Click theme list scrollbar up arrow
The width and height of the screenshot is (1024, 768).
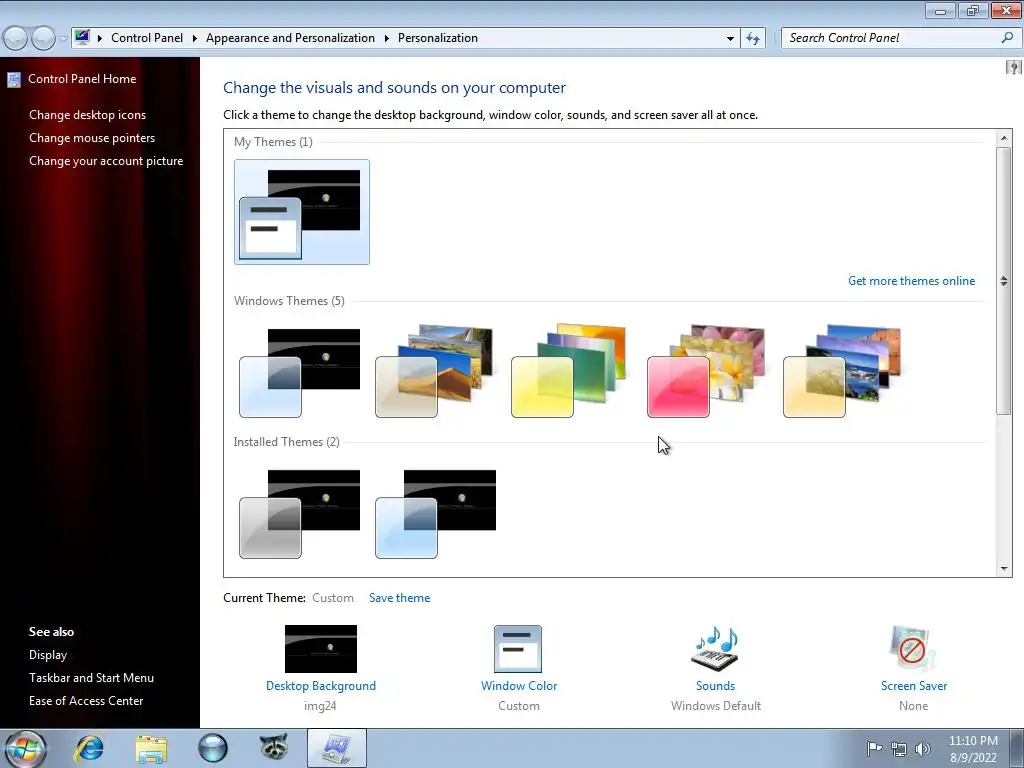click(x=1004, y=138)
